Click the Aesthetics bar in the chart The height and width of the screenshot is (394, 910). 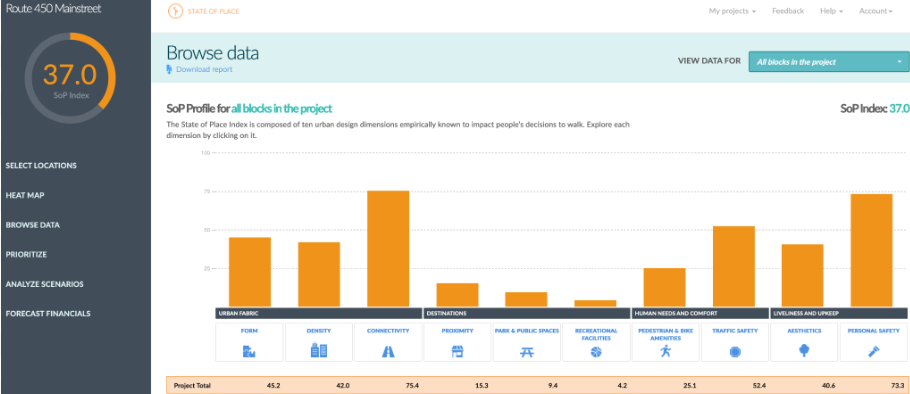pos(803,276)
